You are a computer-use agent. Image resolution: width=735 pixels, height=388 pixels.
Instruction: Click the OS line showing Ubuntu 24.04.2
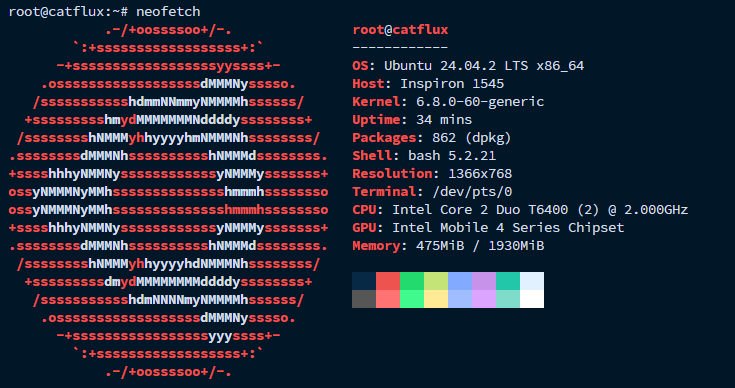468,66
